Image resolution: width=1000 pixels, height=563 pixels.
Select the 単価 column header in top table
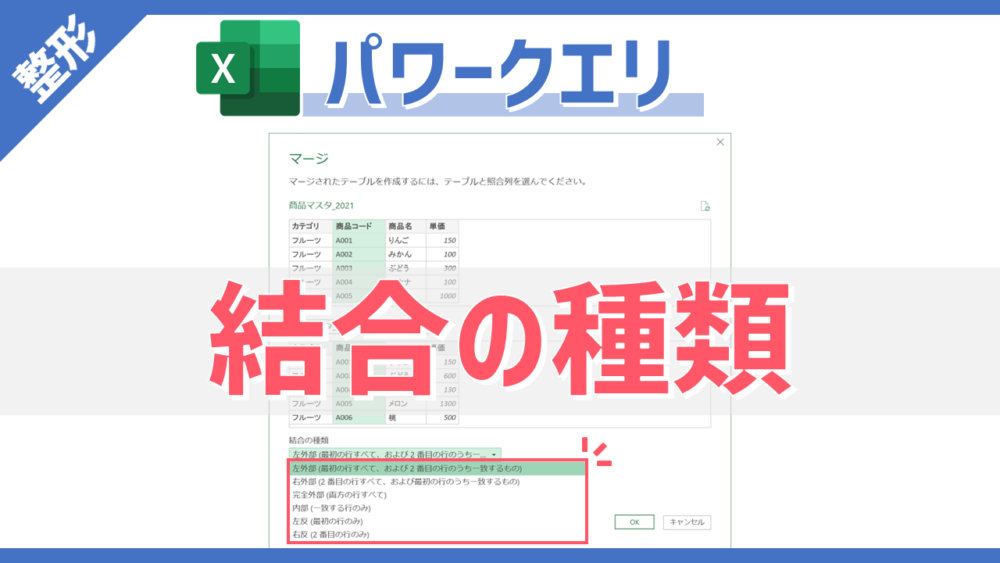coord(442,226)
